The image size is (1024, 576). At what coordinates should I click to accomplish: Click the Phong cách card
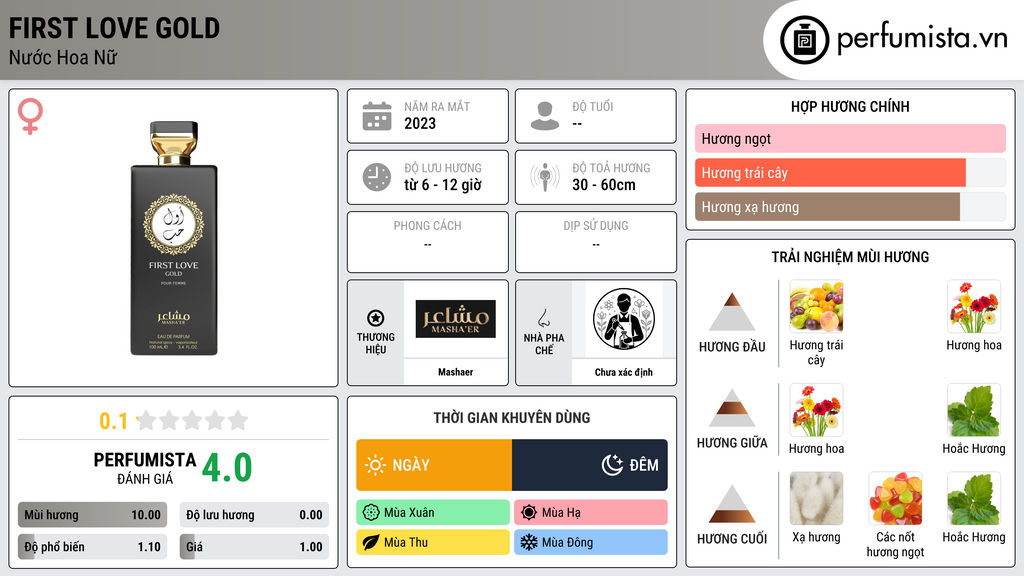(428, 242)
